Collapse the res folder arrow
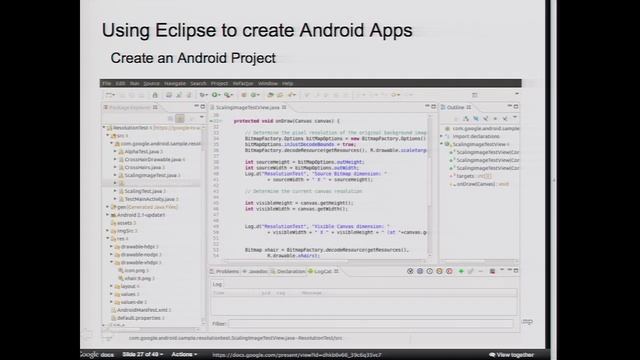Image resolution: width=640 pixels, height=360 pixels. click(x=108, y=238)
